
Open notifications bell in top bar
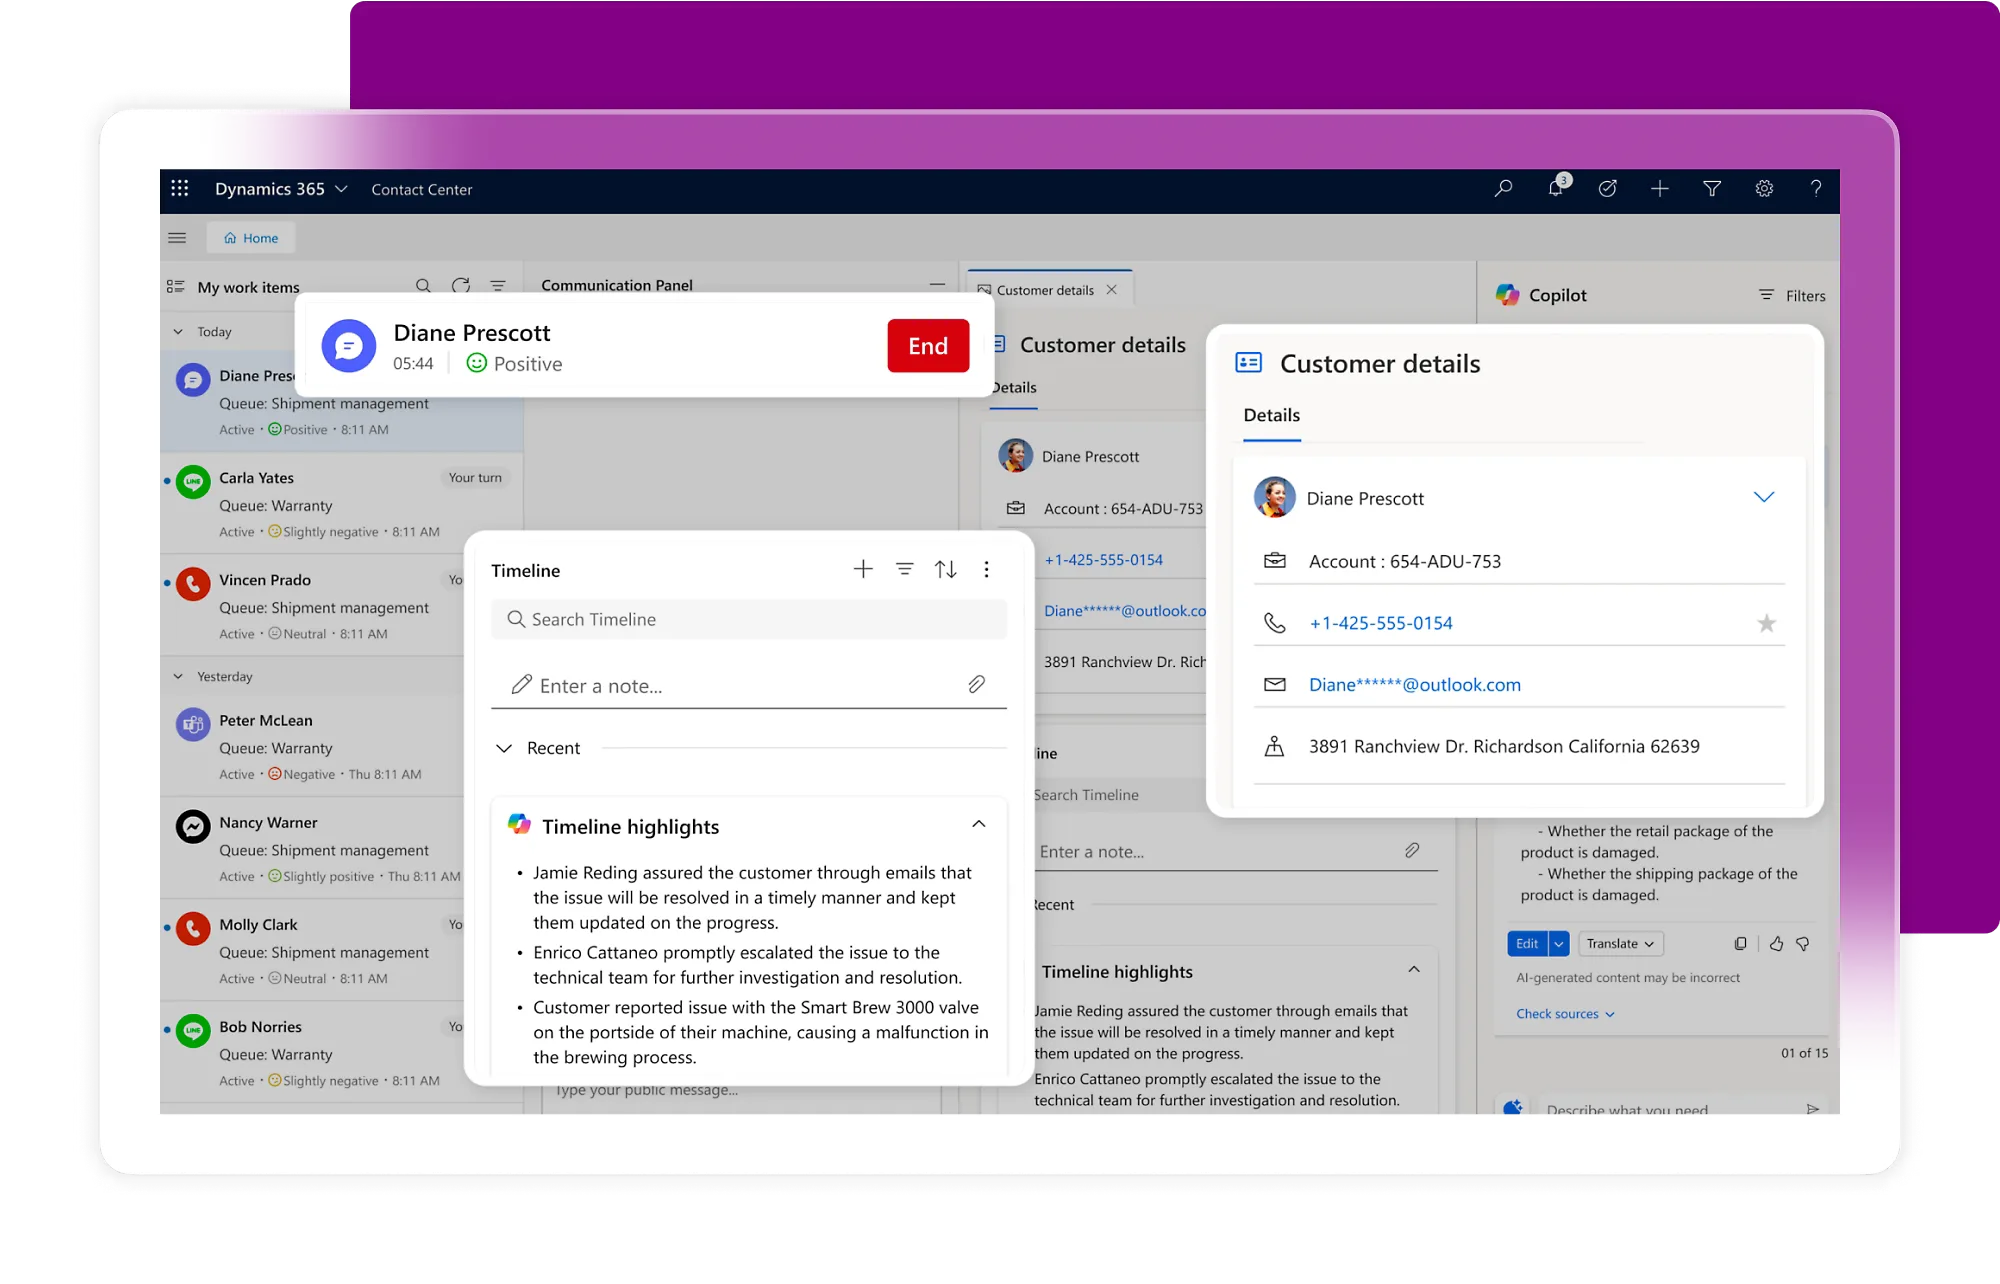coord(1556,188)
